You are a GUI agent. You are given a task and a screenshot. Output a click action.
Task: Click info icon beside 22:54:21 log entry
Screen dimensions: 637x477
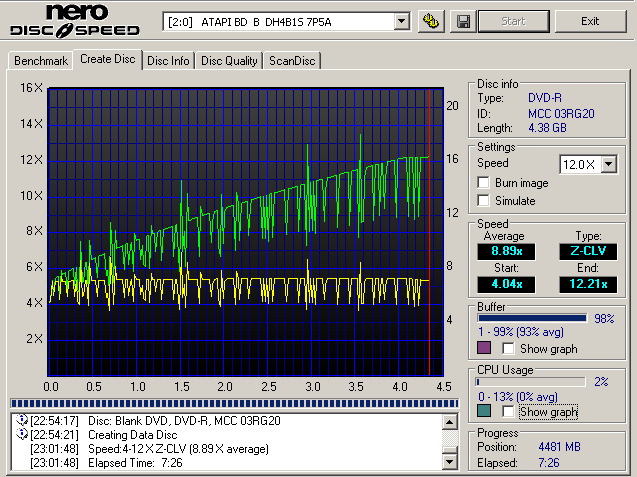[21, 434]
